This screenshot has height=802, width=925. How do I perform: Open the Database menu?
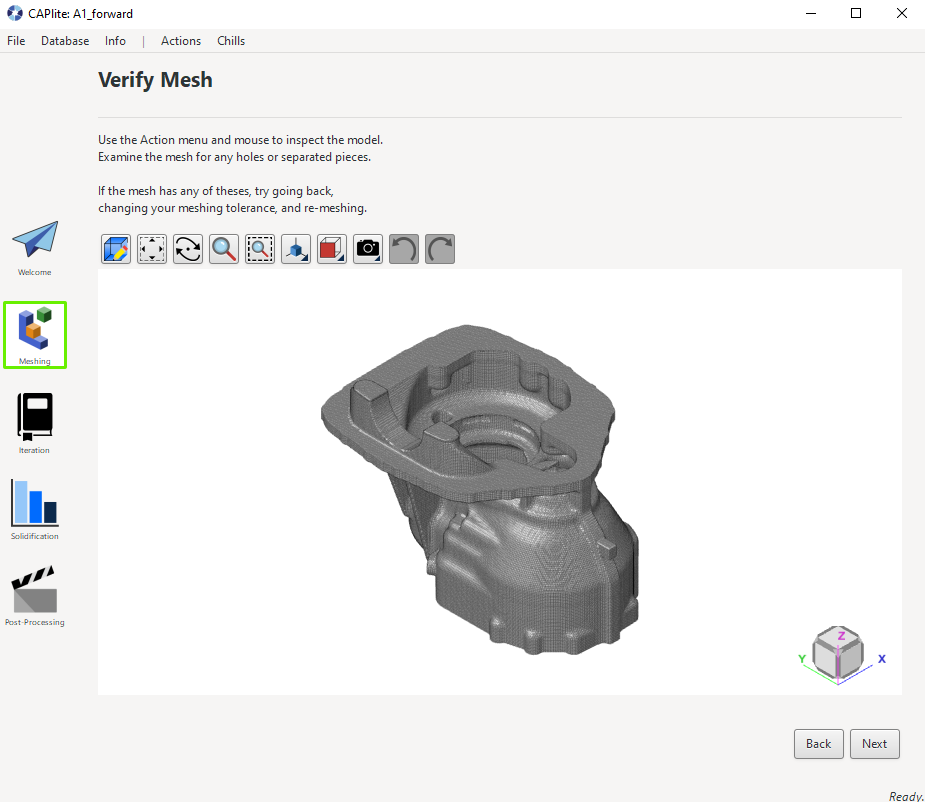pyautogui.click(x=65, y=41)
